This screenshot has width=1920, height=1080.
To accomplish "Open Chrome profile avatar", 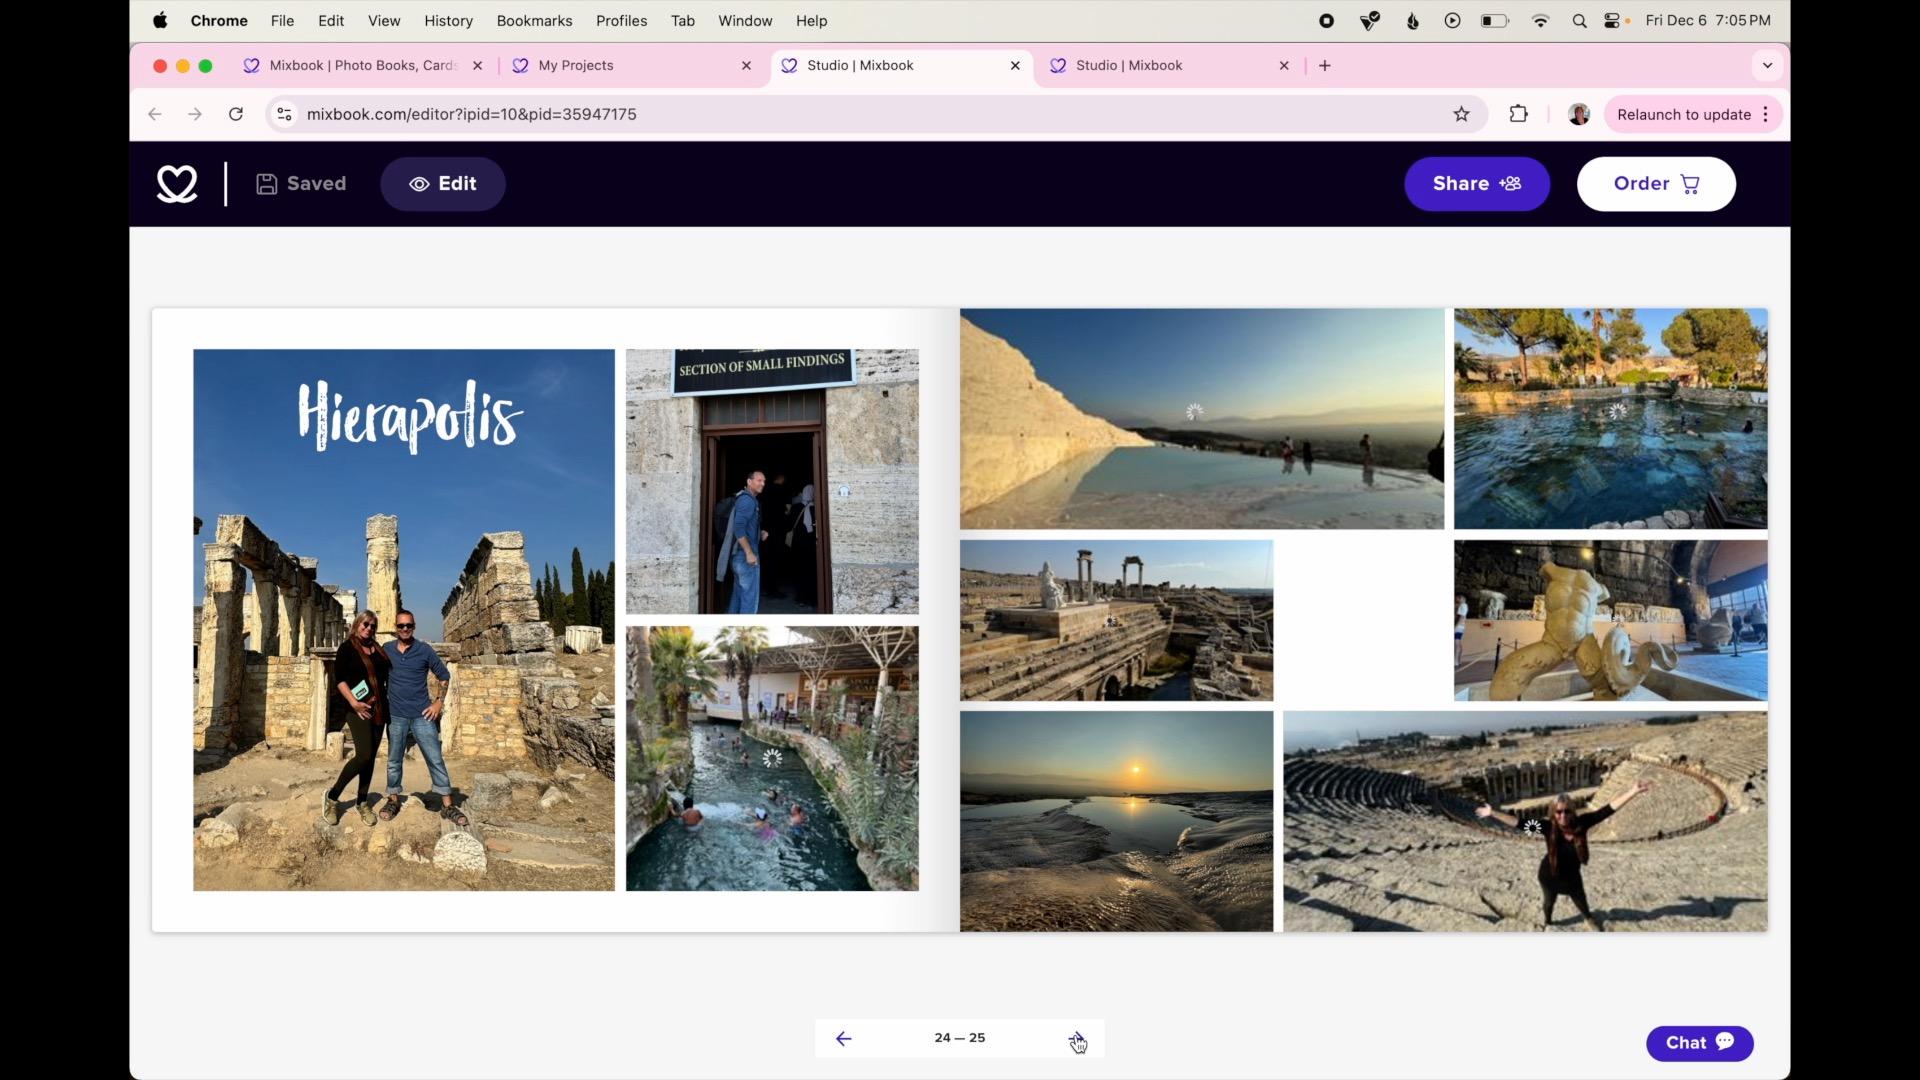I will tap(1579, 114).
